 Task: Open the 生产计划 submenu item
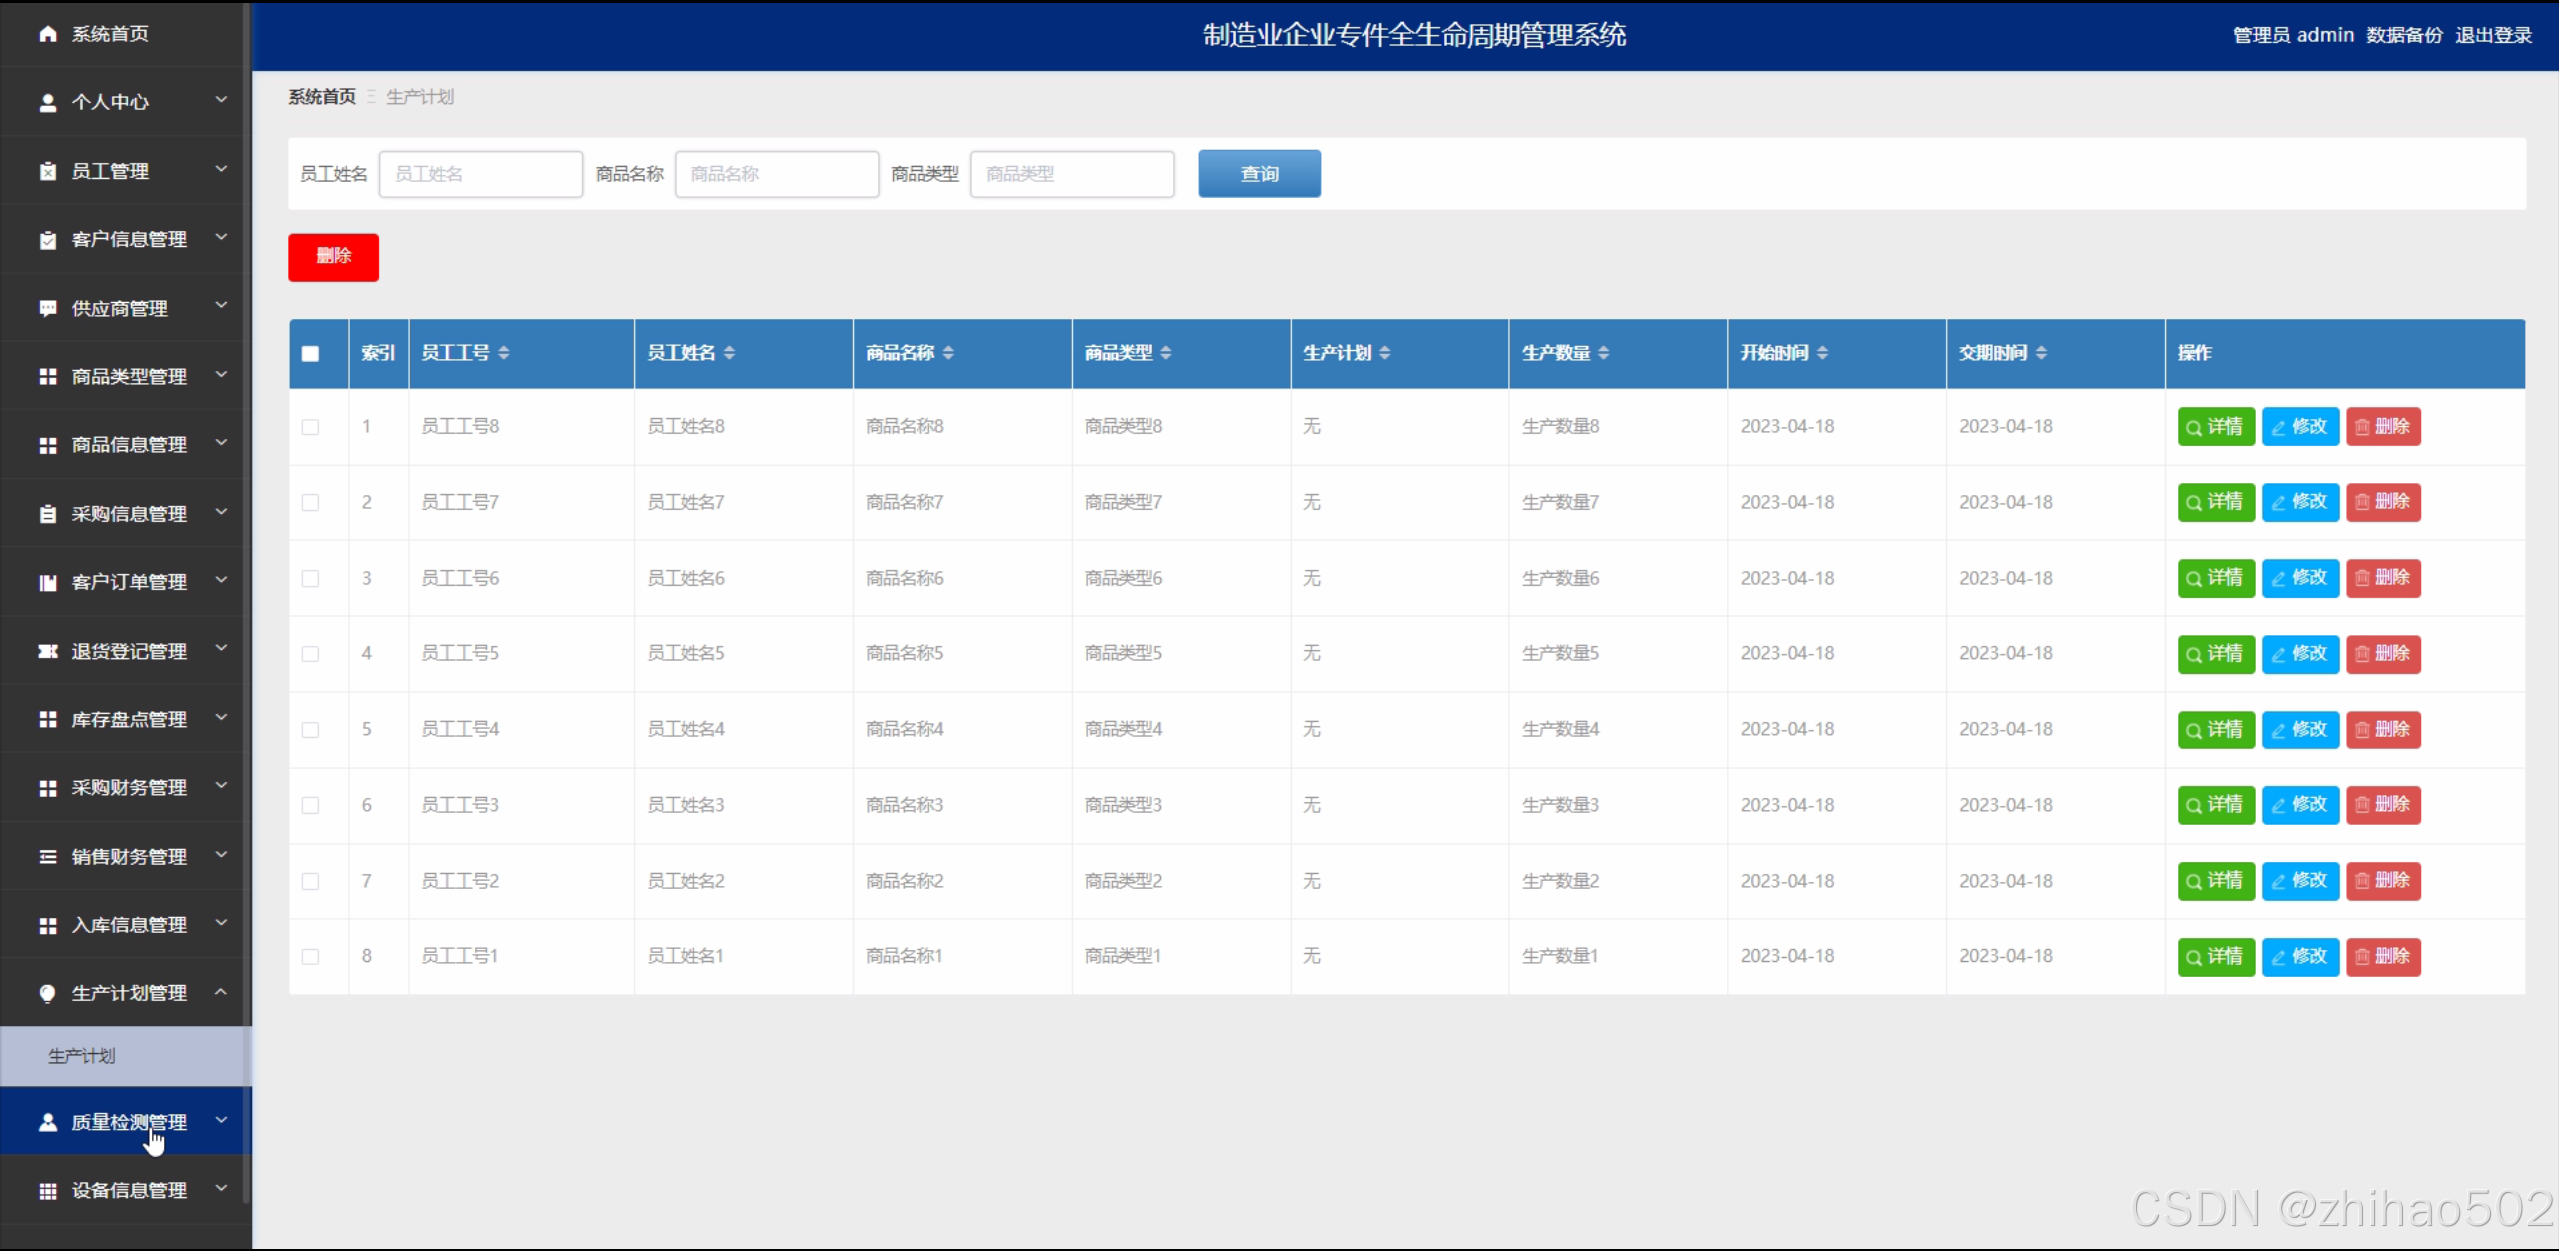(x=82, y=1056)
